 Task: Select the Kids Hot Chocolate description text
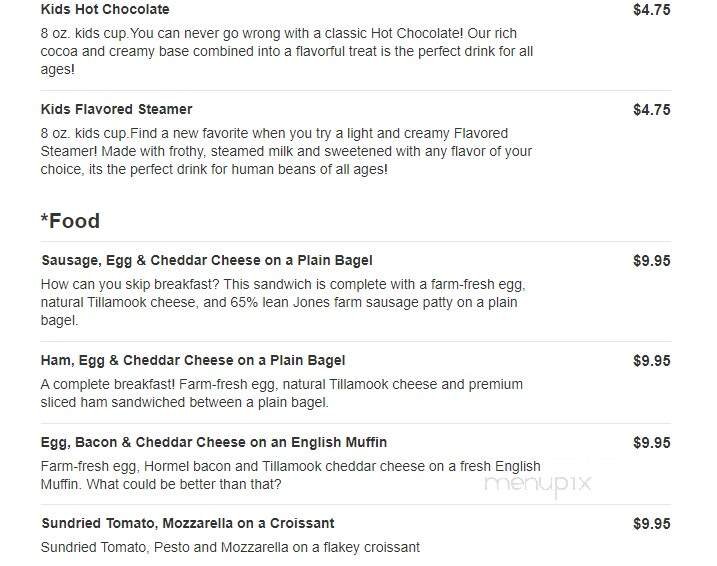(287, 52)
